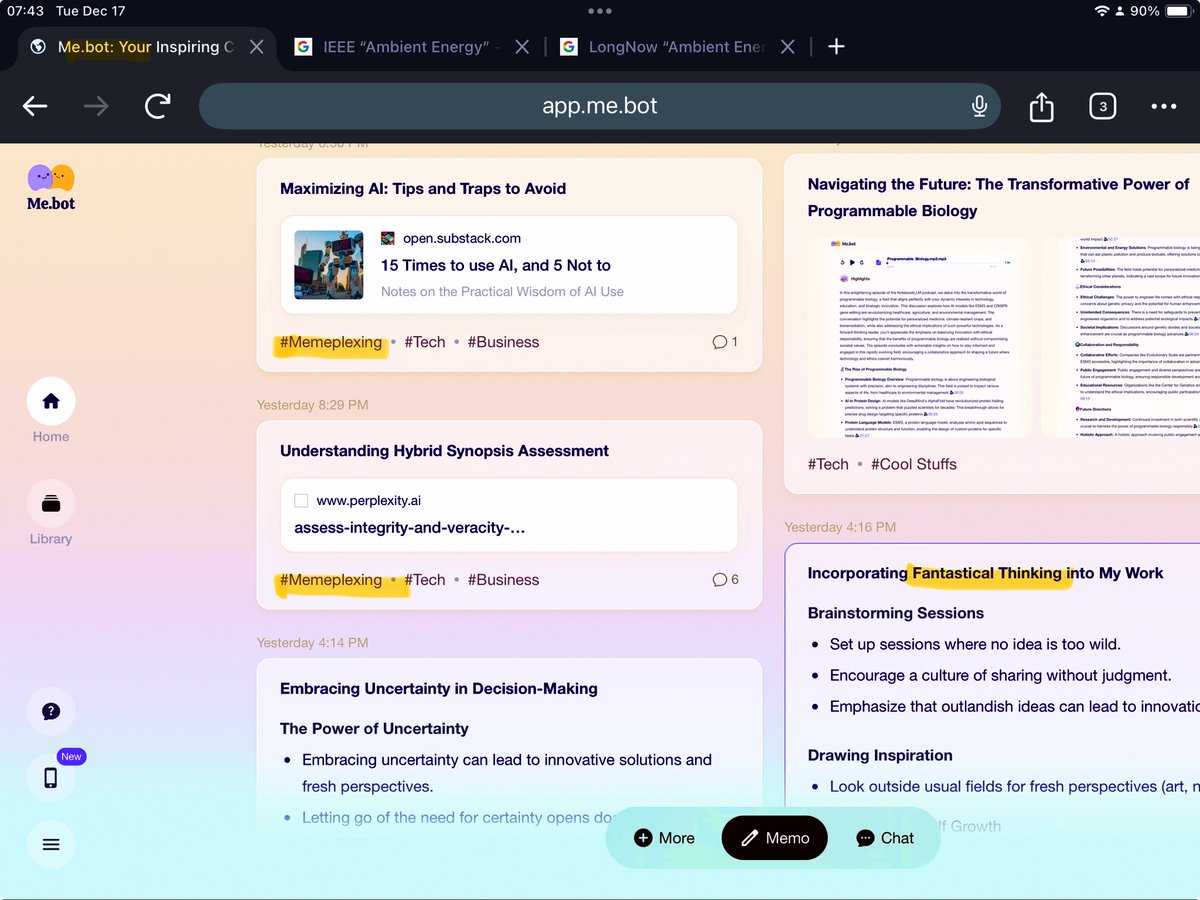Tap the Wi-Fi icon in status bar
The width and height of the screenshot is (1200, 900).
point(1102,11)
